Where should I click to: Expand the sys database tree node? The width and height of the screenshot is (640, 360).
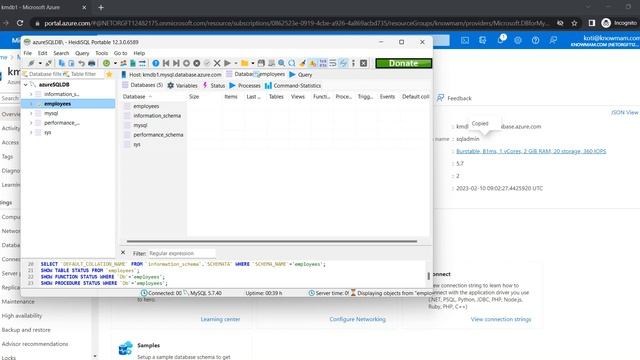[x=31, y=132]
